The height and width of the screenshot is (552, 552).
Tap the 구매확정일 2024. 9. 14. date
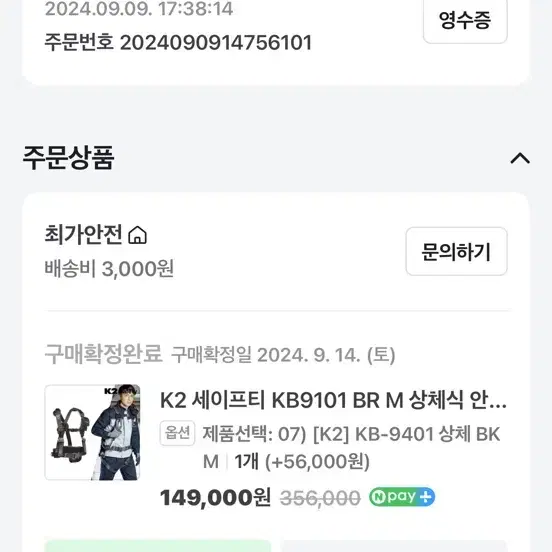click(283, 355)
